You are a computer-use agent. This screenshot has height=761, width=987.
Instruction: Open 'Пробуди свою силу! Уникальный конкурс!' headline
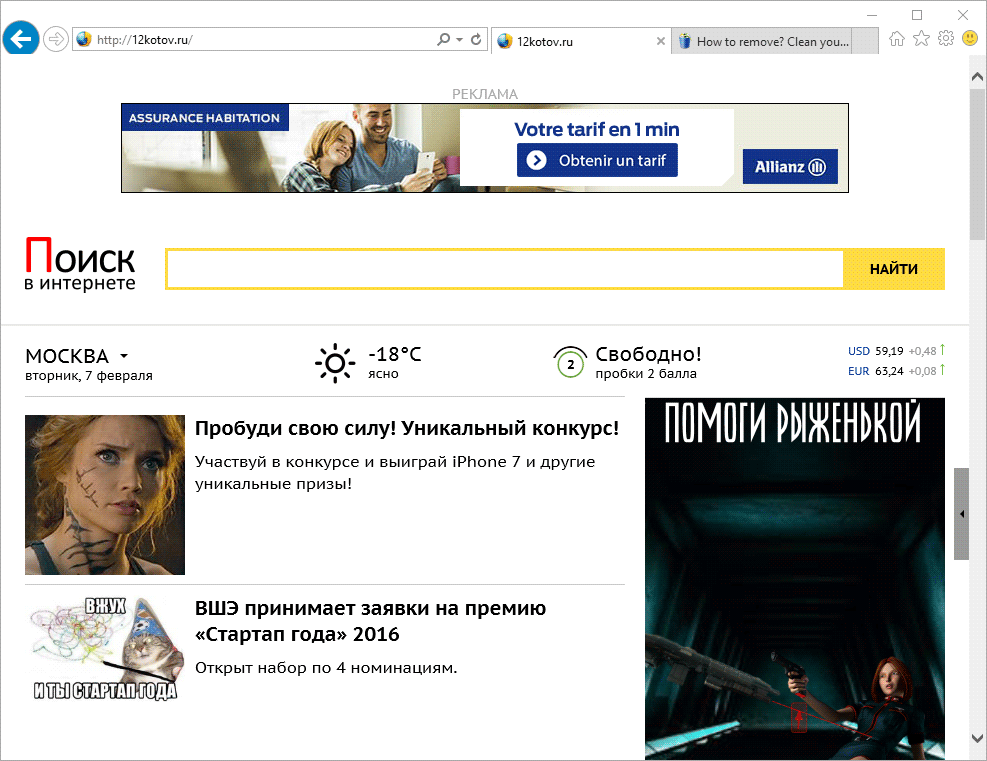pos(407,429)
